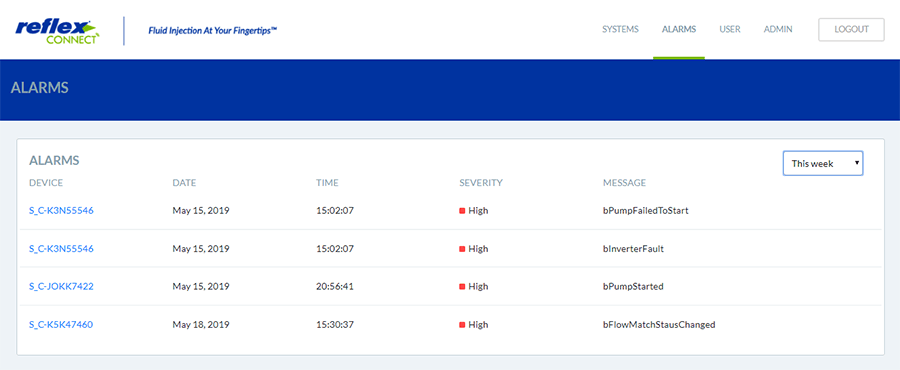The width and height of the screenshot is (900, 370).
Task: Open the User menu item
Action: click(x=730, y=29)
